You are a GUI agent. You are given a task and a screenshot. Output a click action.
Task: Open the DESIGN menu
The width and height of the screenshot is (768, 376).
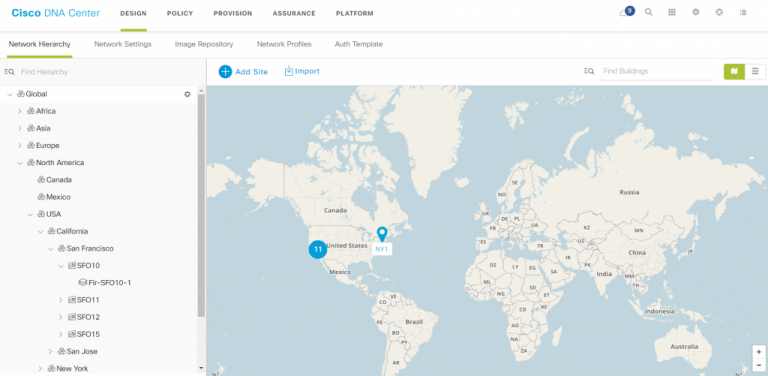tap(133, 13)
